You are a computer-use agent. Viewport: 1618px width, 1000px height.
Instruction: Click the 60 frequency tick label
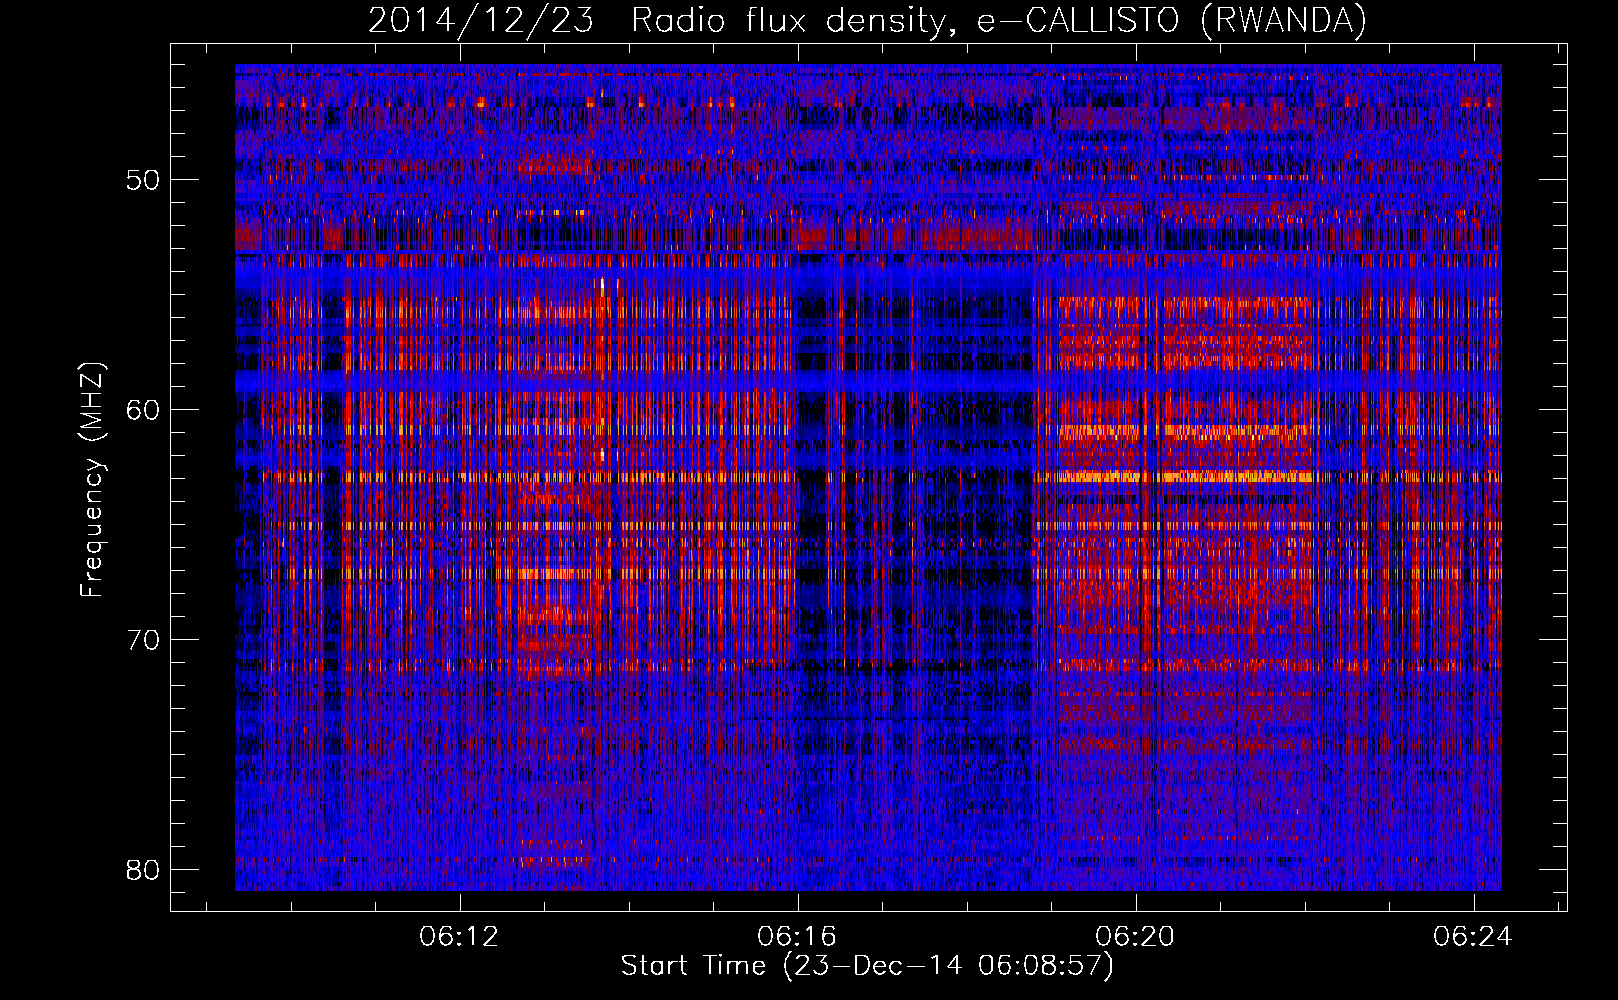144,410
